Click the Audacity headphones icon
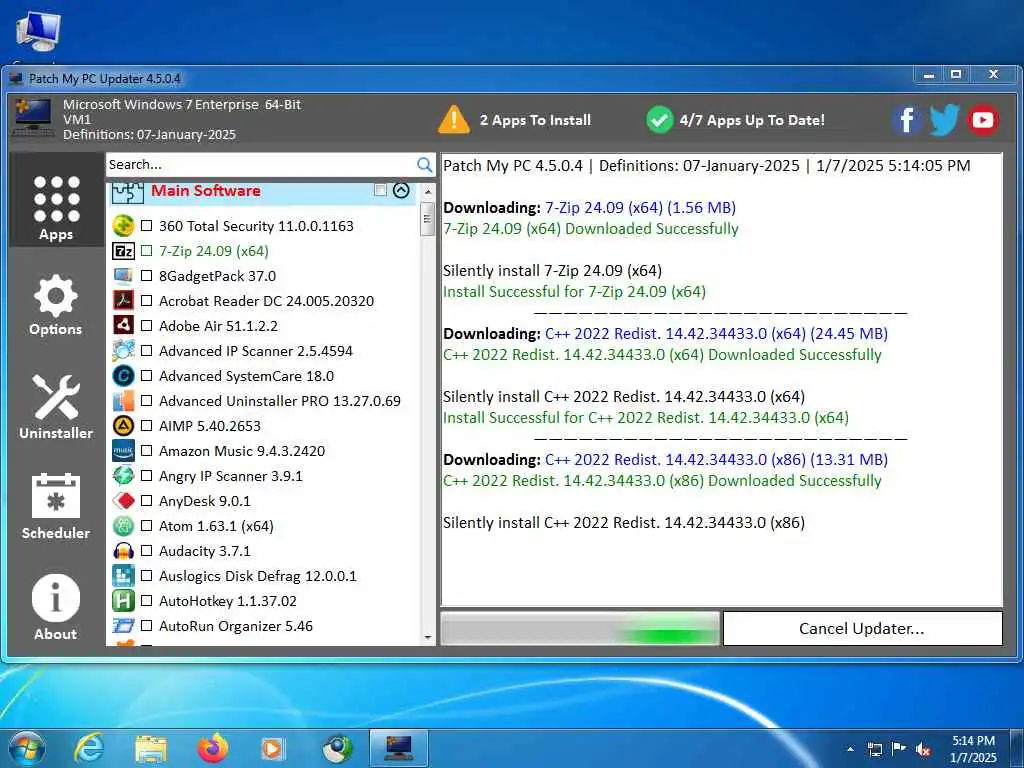This screenshot has width=1024, height=768. [123, 551]
